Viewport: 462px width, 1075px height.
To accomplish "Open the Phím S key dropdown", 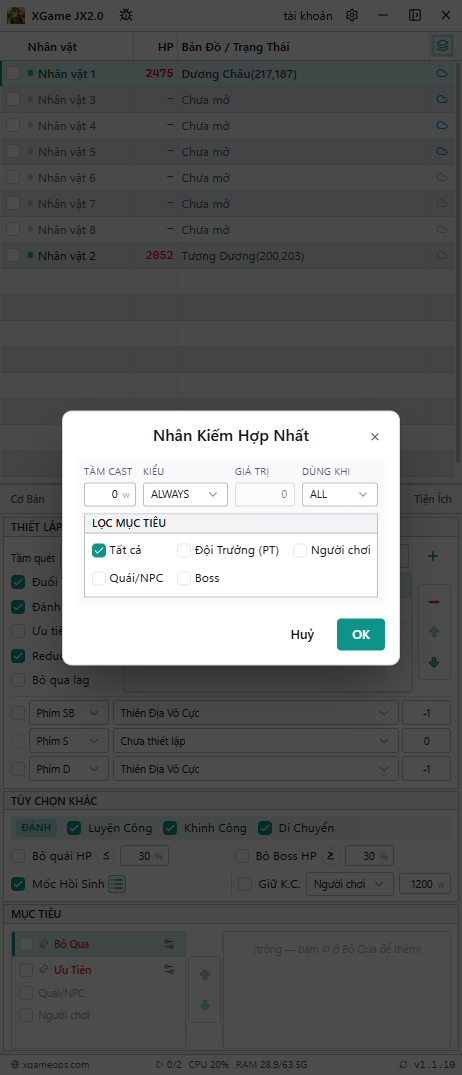I will (69, 741).
